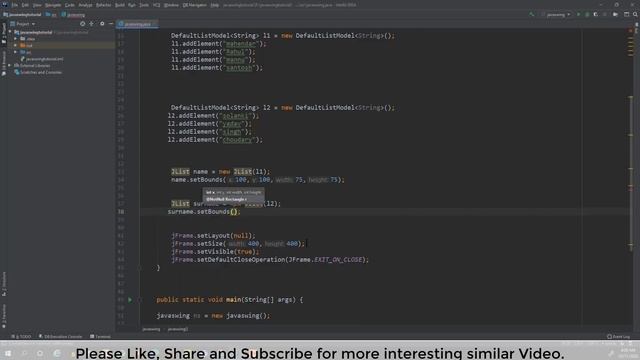The image size is (640, 360).
Task: Open the Build menu
Action: (120, 5)
